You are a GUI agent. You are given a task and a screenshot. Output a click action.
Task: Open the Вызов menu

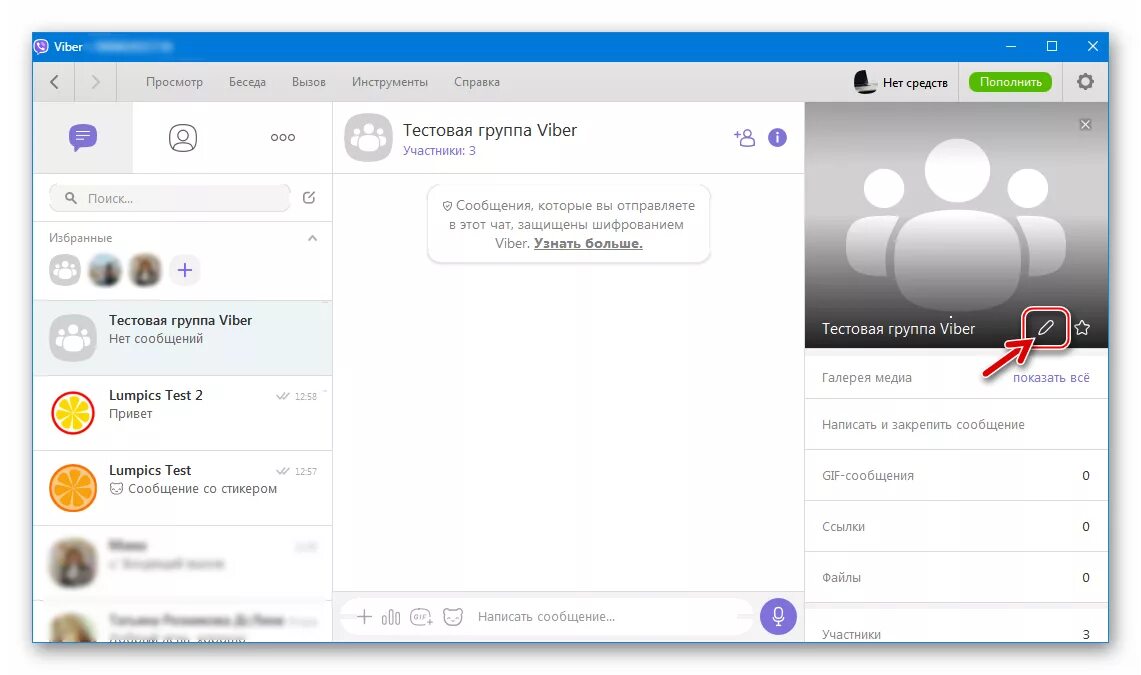[309, 81]
